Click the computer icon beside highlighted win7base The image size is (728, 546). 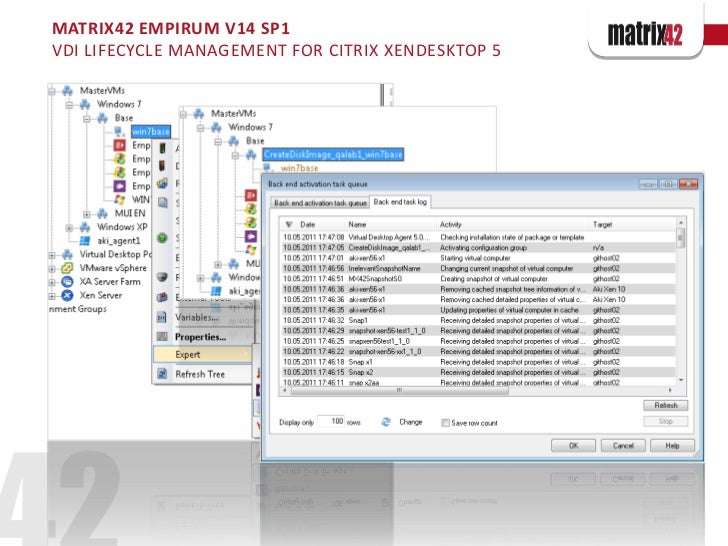click(x=119, y=132)
